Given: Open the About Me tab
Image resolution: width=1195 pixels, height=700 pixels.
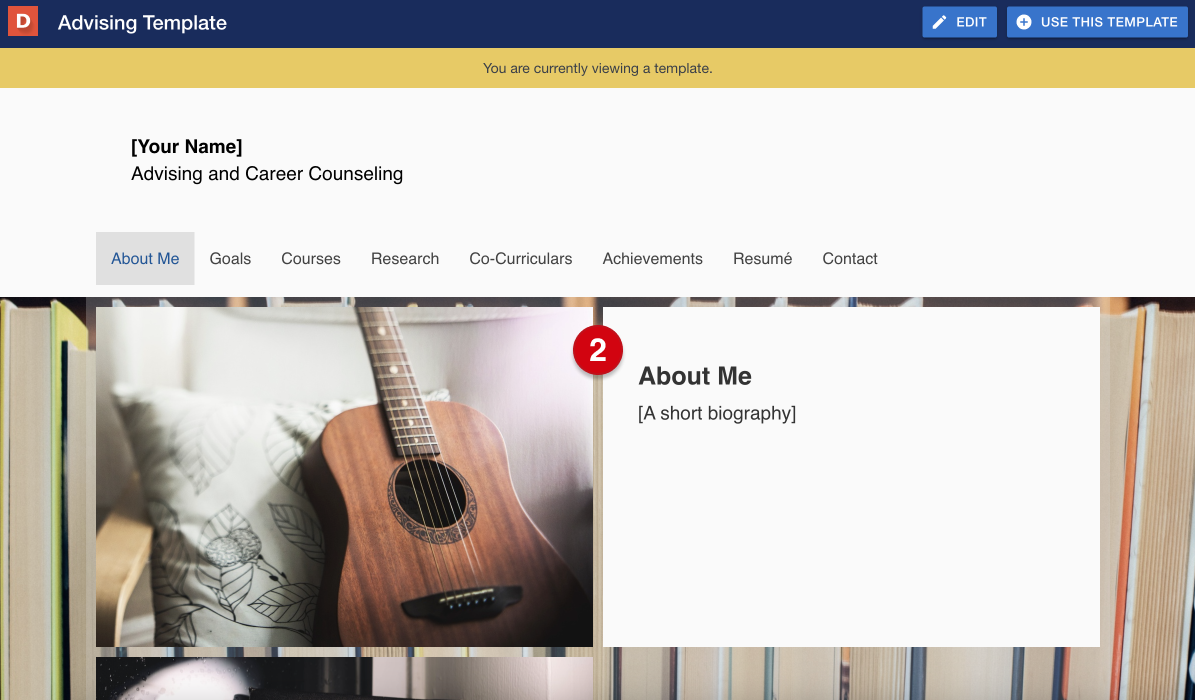Looking at the screenshot, I should click(145, 259).
